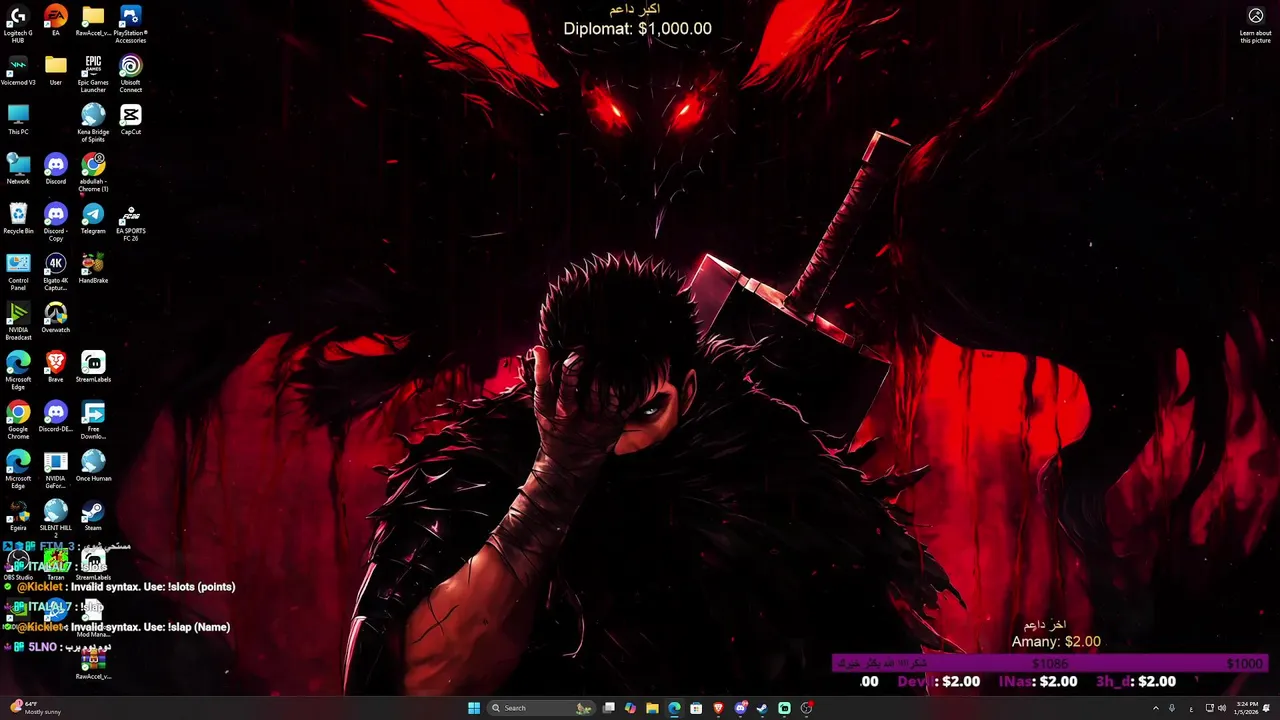Click the Amany: $2.00 overlay text

point(1056,641)
